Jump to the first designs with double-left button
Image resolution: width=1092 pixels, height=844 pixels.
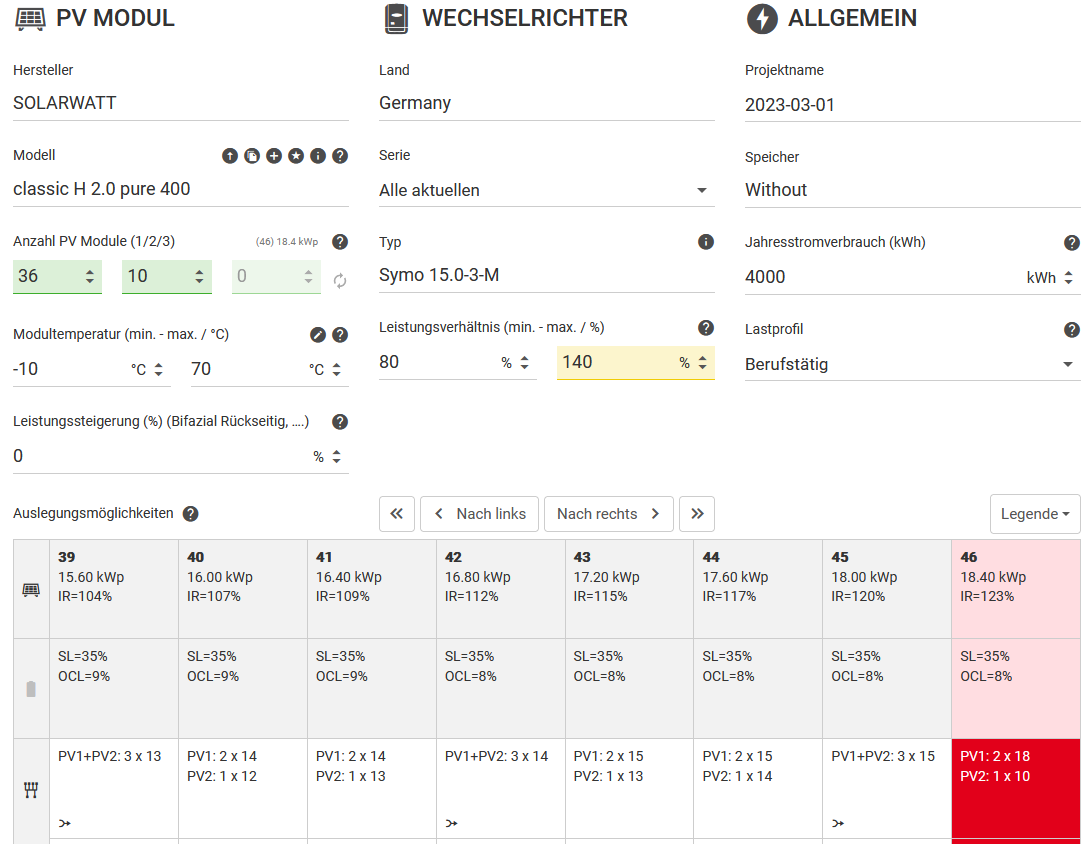click(397, 514)
